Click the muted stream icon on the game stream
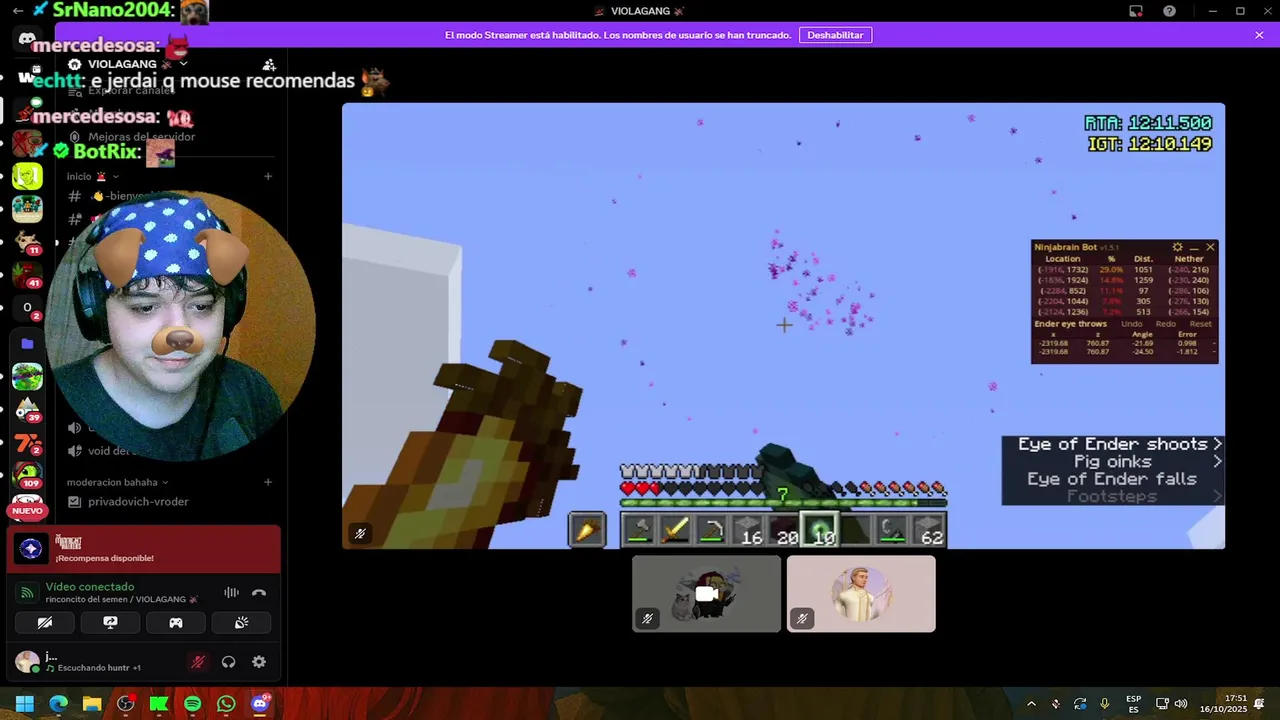Screen dimensions: 1280x720 coord(360,534)
